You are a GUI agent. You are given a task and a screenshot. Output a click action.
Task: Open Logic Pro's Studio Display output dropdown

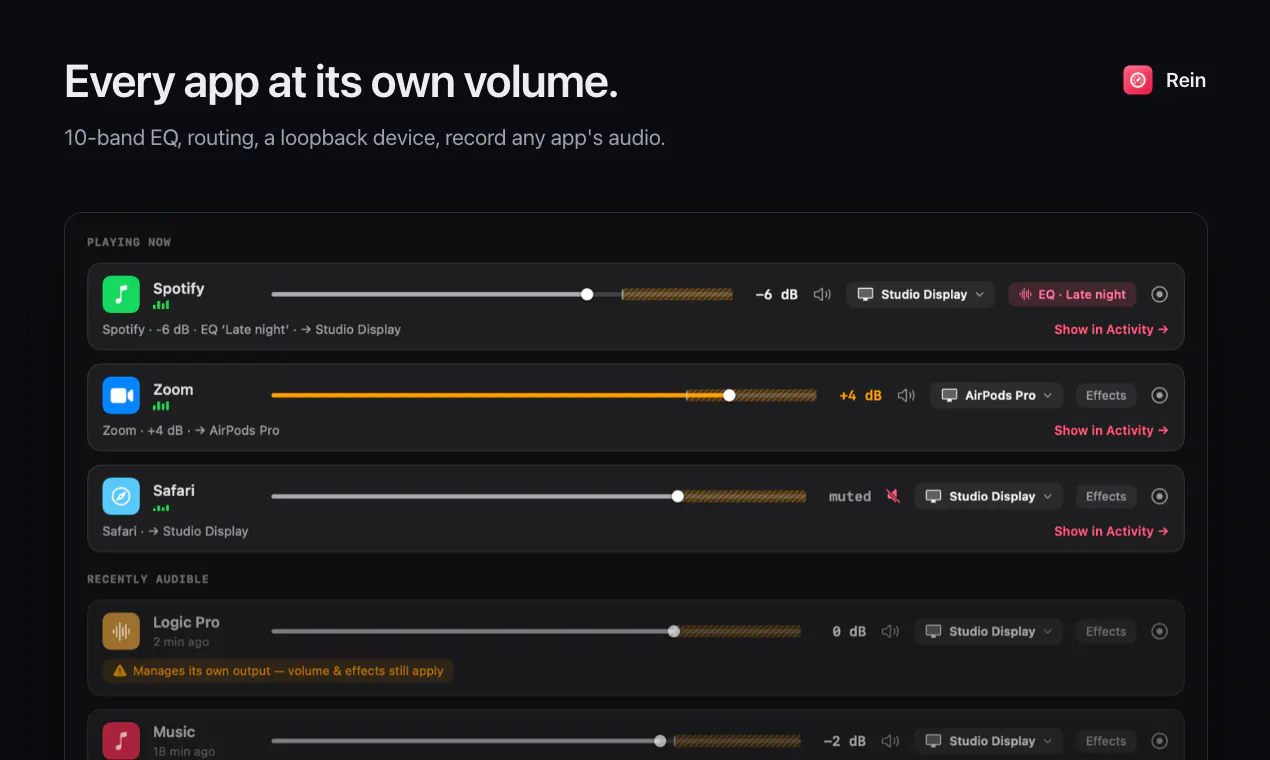tap(988, 631)
